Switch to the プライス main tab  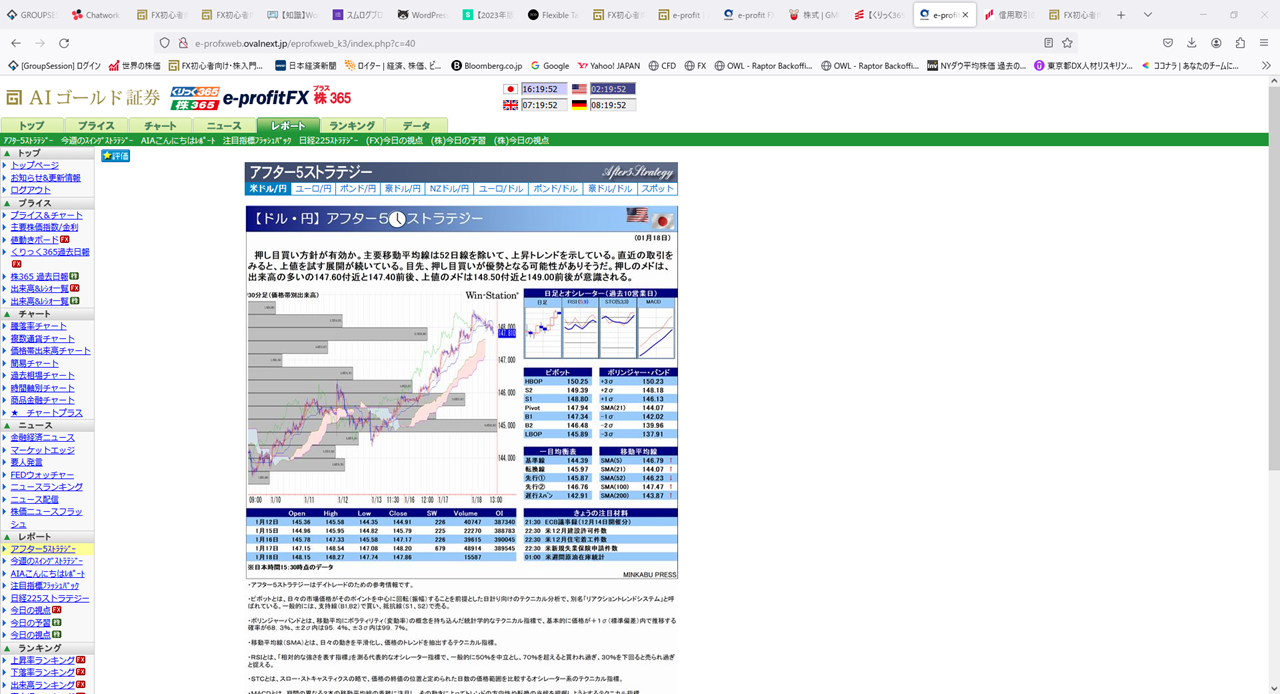[96, 126]
